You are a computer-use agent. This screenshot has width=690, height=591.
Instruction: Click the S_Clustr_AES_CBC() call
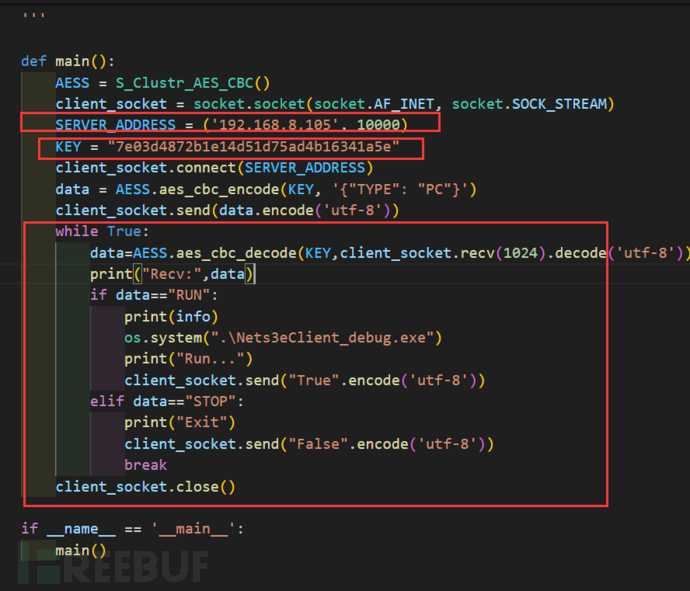coord(192,83)
